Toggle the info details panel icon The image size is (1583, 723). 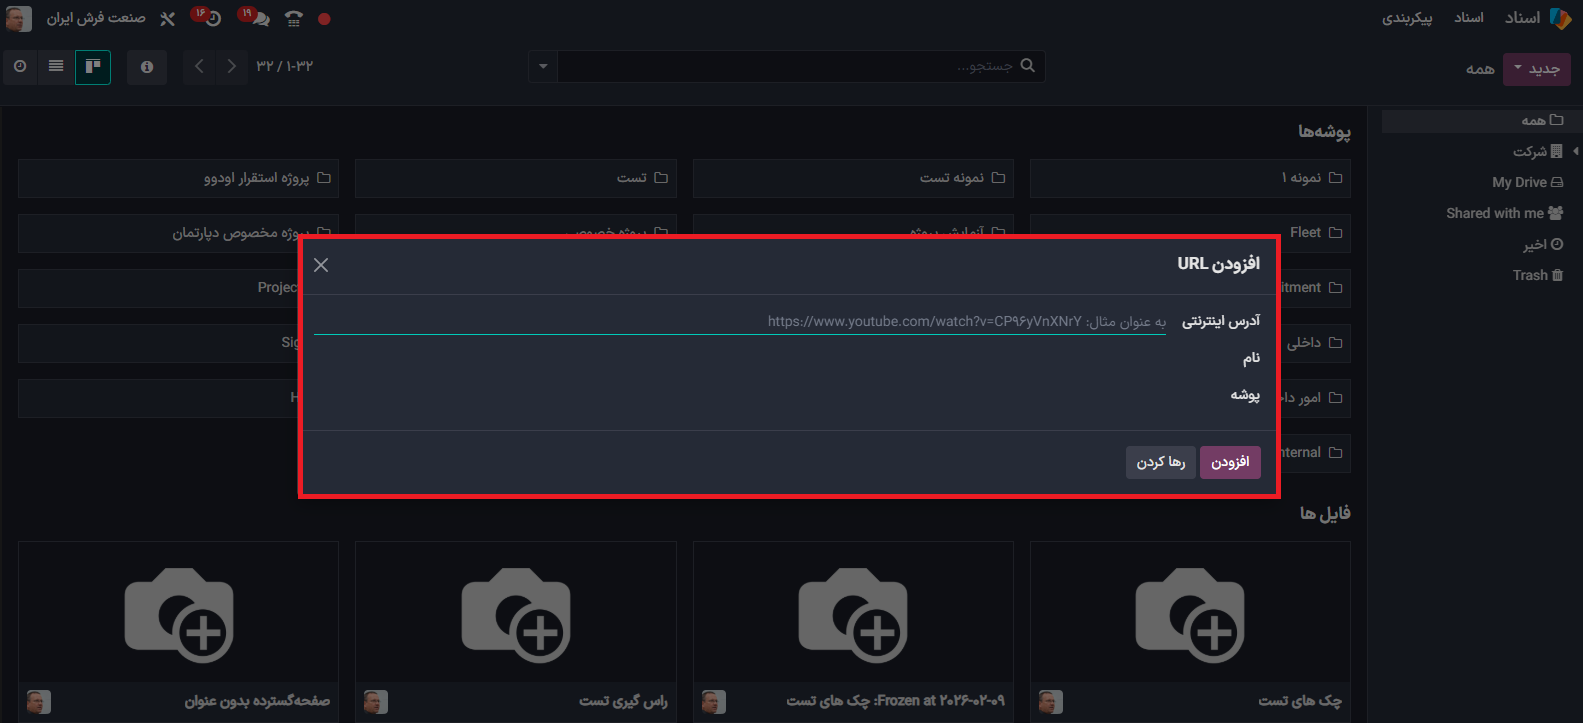tap(147, 67)
